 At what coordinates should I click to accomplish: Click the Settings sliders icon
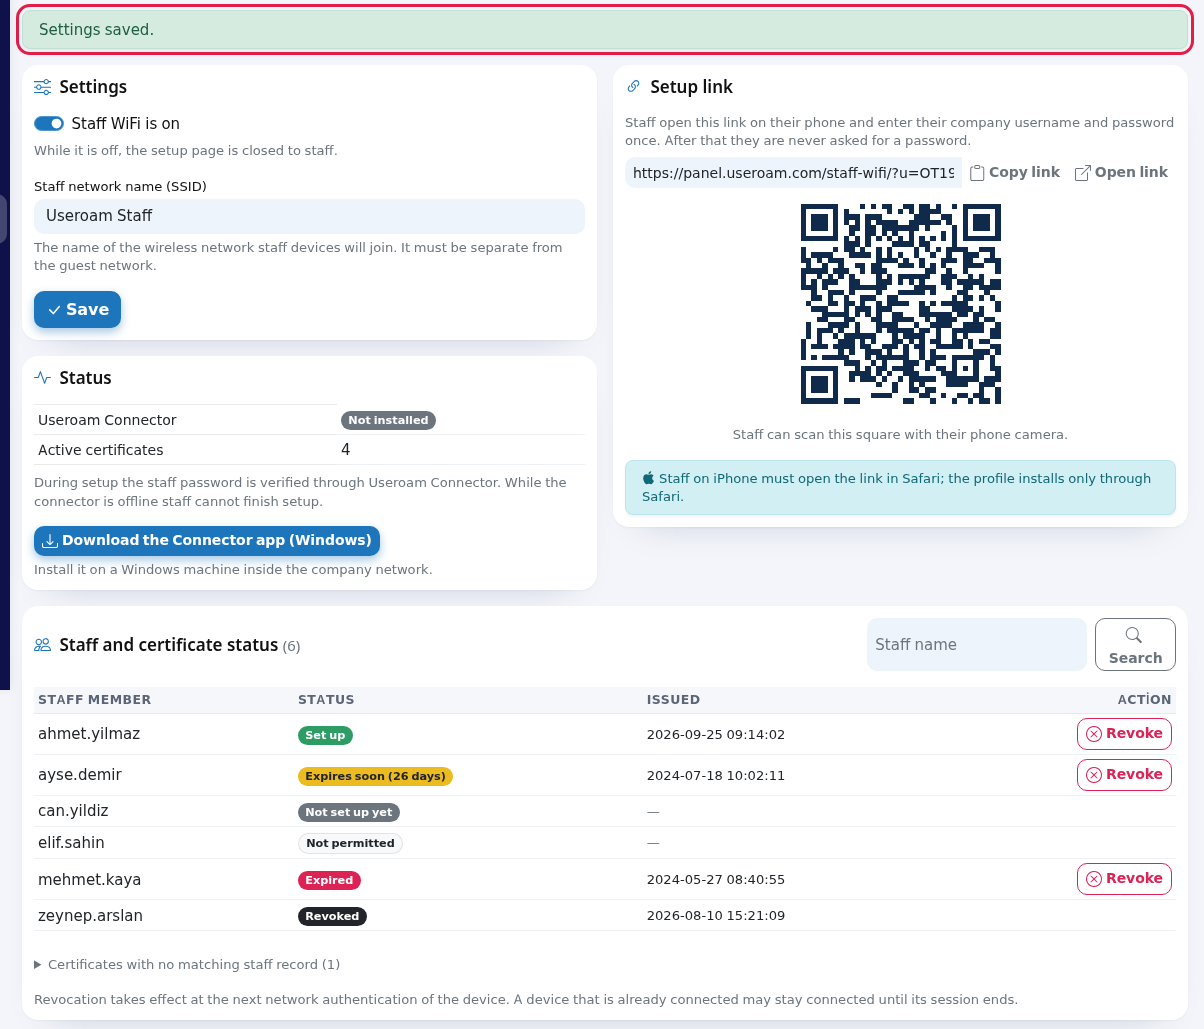click(x=42, y=87)
